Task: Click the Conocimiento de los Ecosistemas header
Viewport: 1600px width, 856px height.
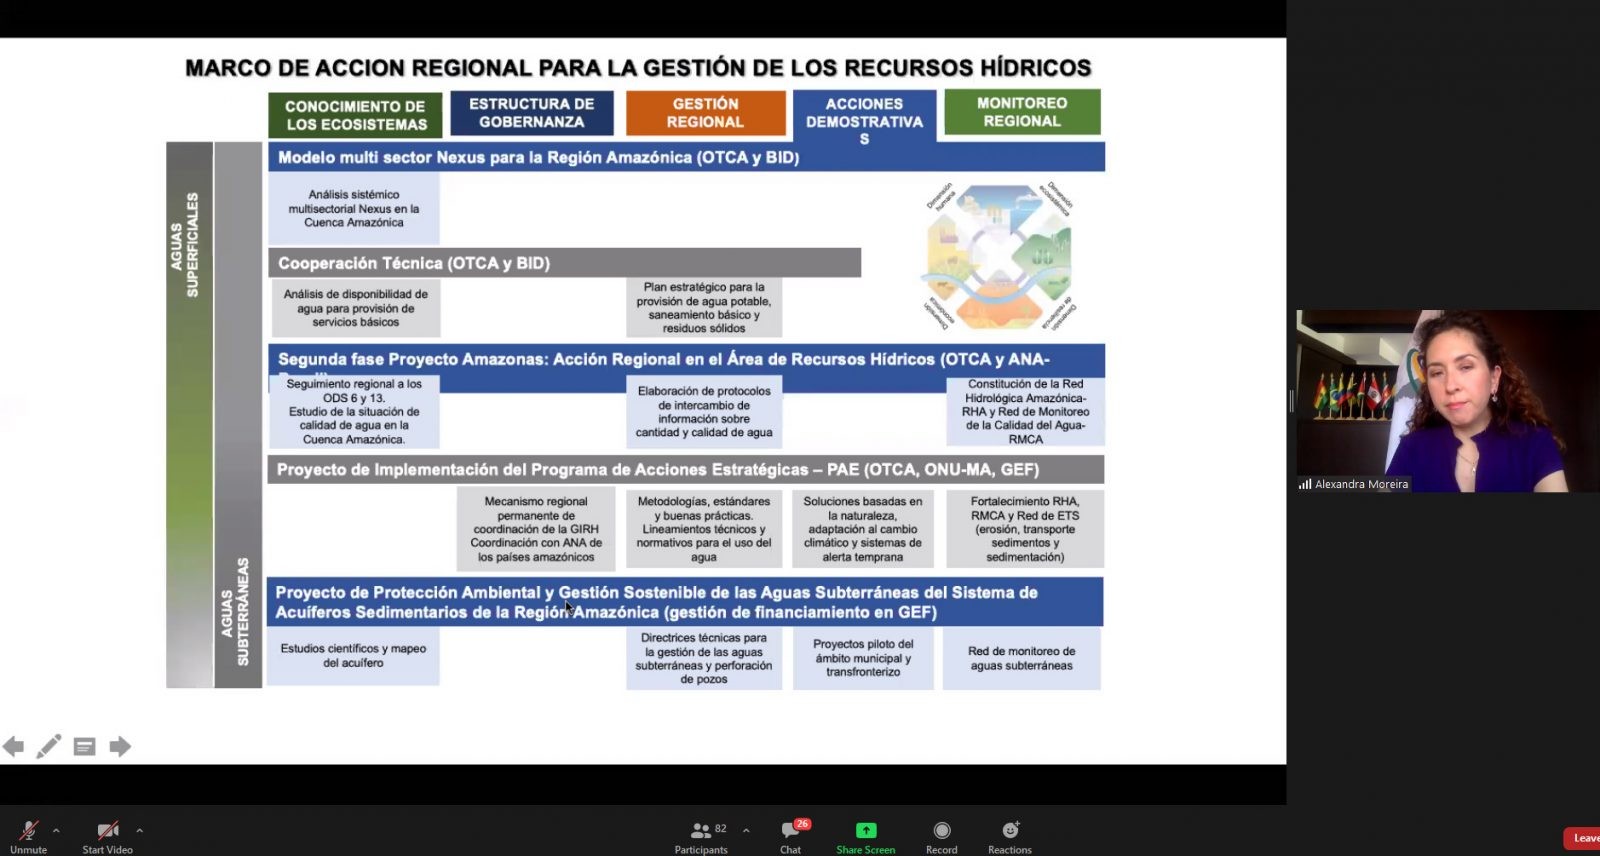Action: point(355,115)
